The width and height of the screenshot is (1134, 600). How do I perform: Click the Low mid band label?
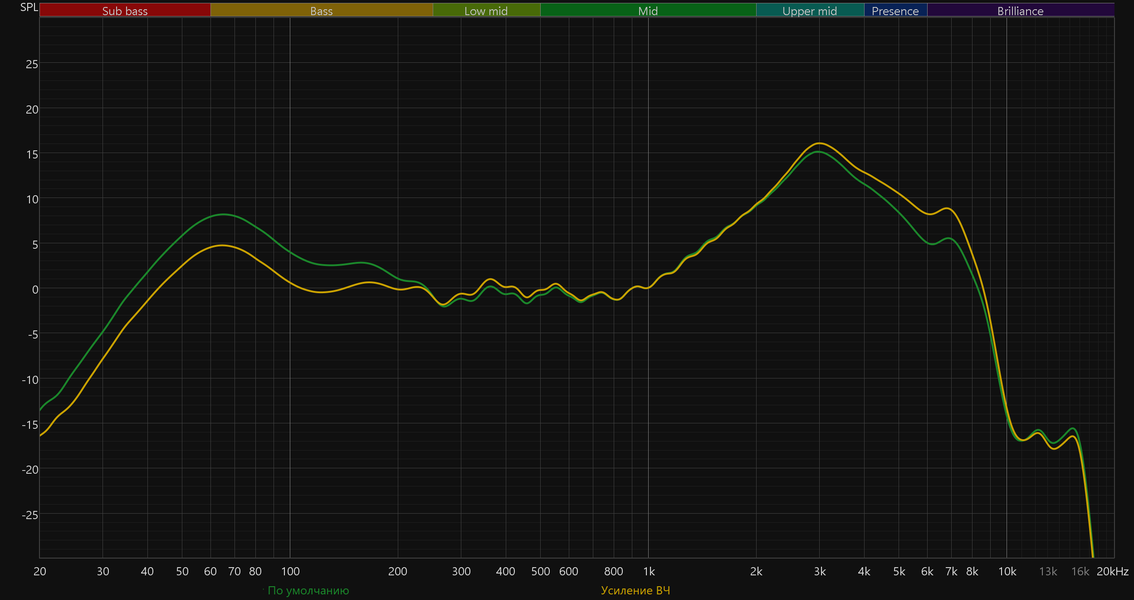486,11
